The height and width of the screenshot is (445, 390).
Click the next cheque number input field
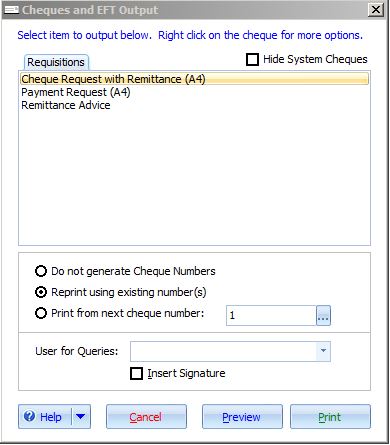pos(271,315)
